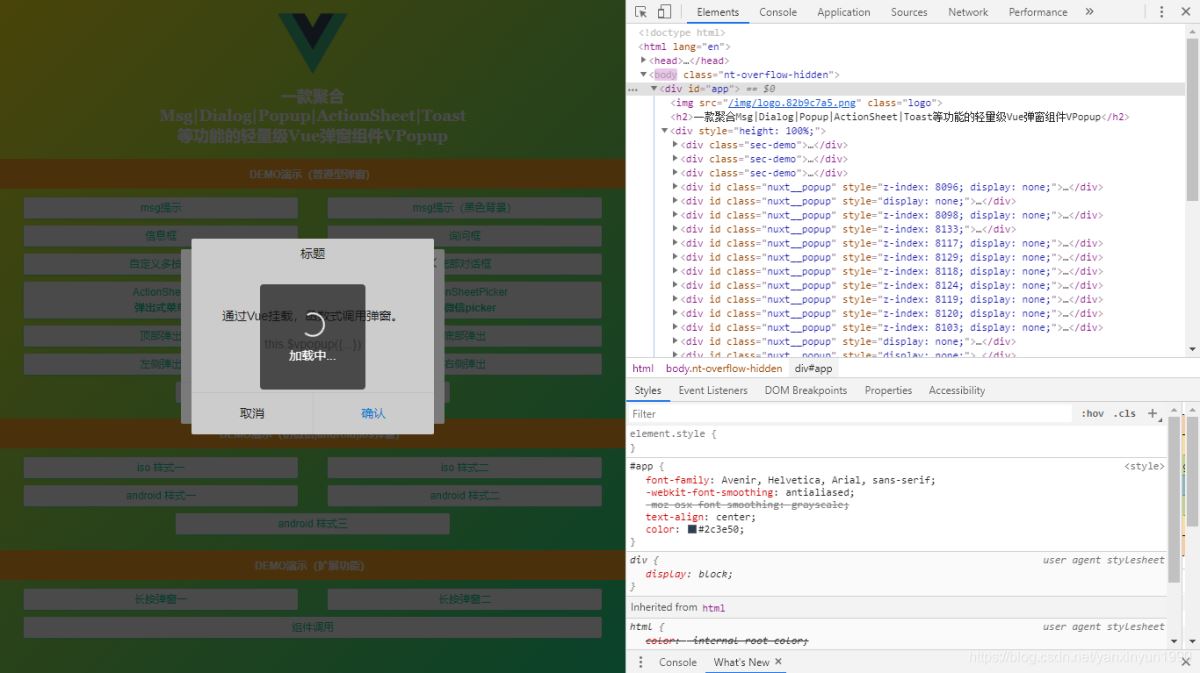Open the DevTools customize menu (three dots)

1161,11
